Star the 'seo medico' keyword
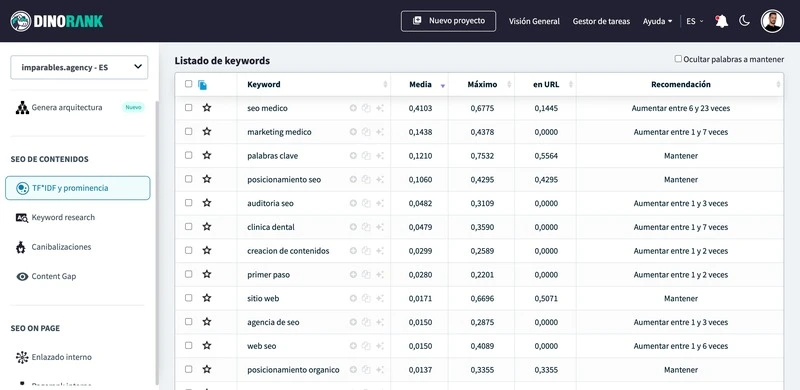The width and height of the screenshot is (800, 390). pos(207,108)
